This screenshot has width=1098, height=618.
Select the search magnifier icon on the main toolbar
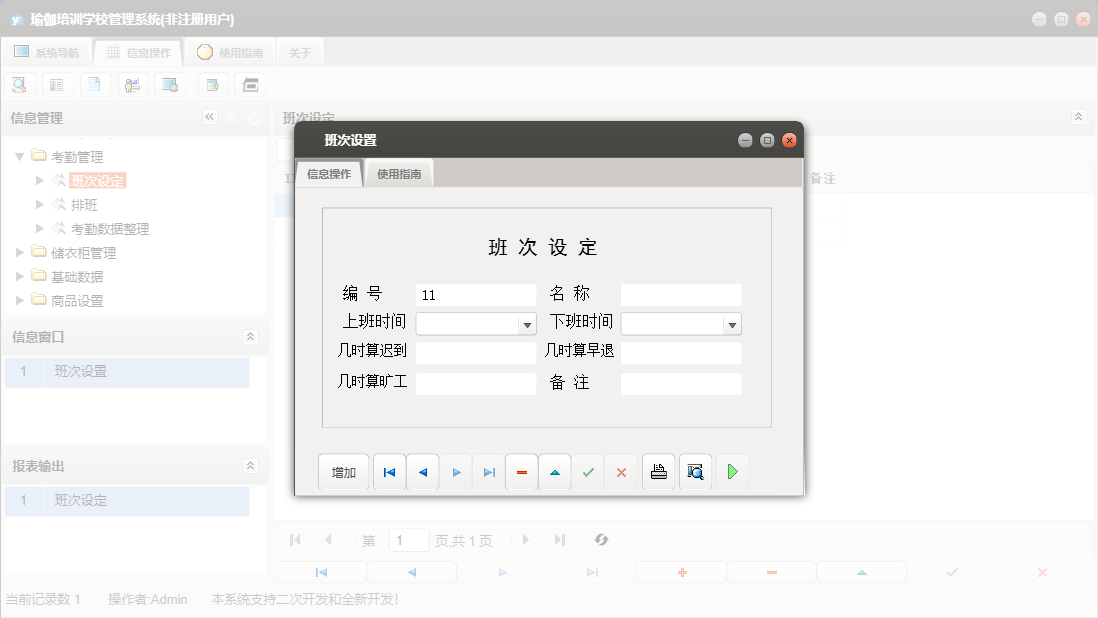click(19, 84)
